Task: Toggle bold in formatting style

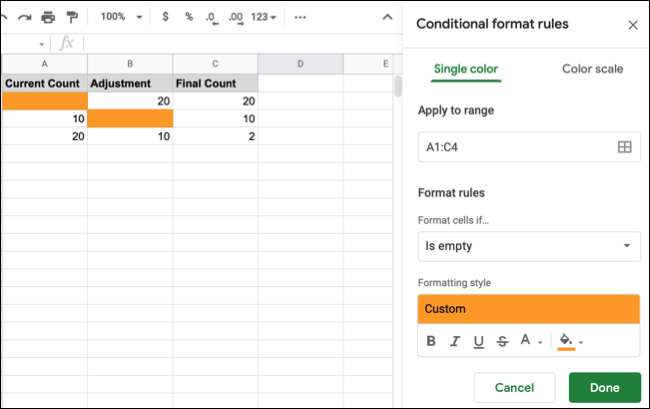Action: (431, 341)
